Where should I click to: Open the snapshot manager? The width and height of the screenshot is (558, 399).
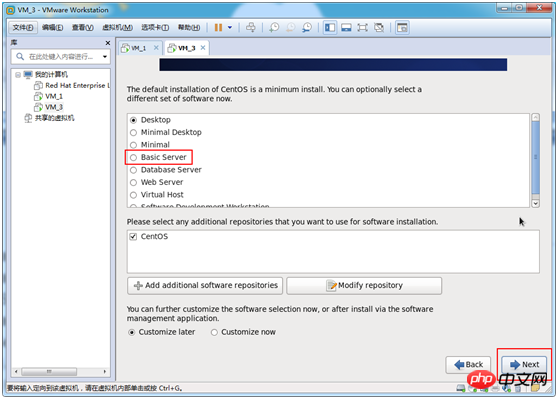307,27
